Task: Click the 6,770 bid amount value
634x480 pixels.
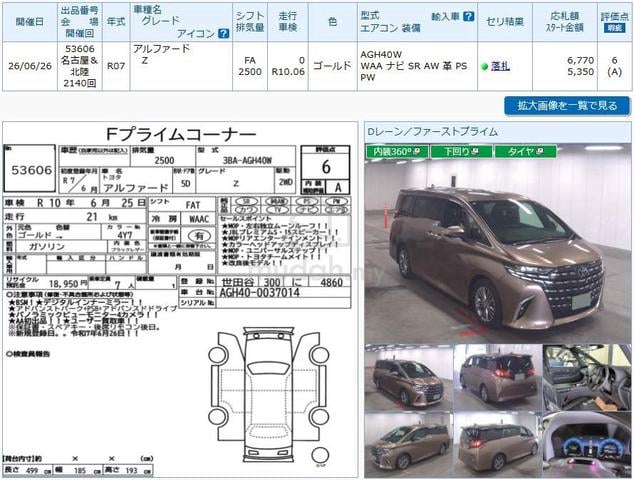Action: 580,60
